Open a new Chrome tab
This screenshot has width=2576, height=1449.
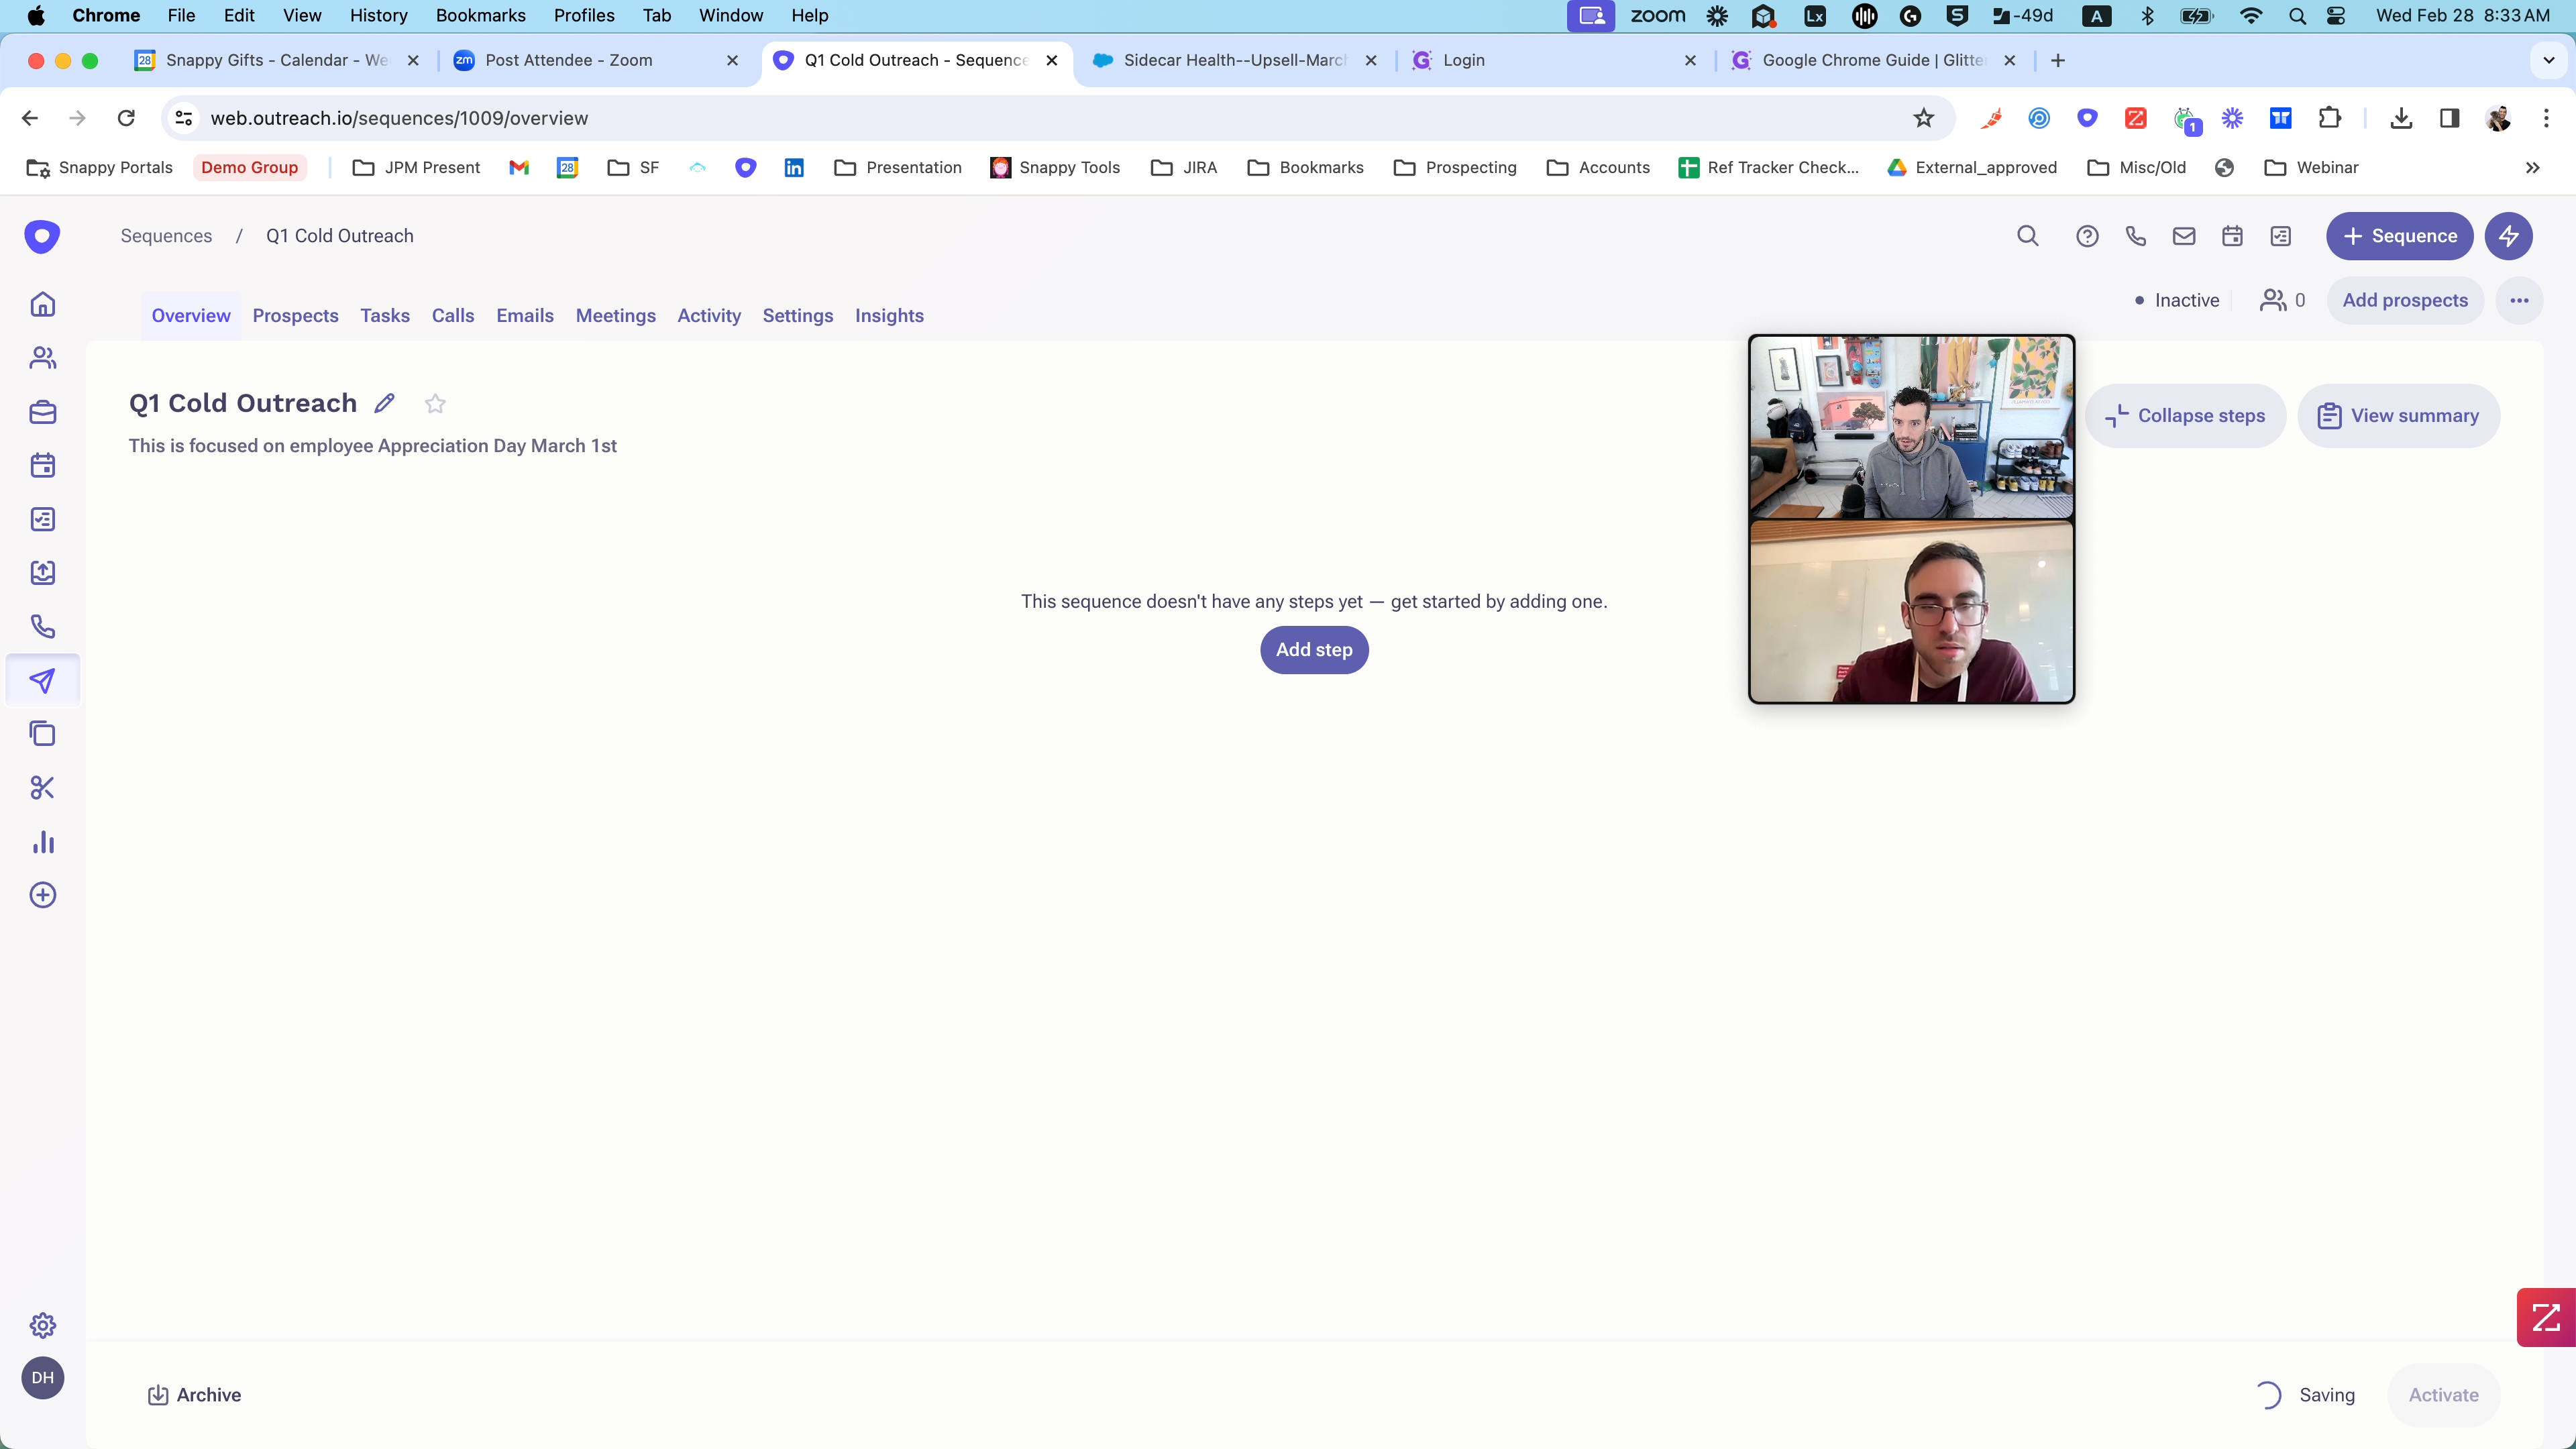2057,60
